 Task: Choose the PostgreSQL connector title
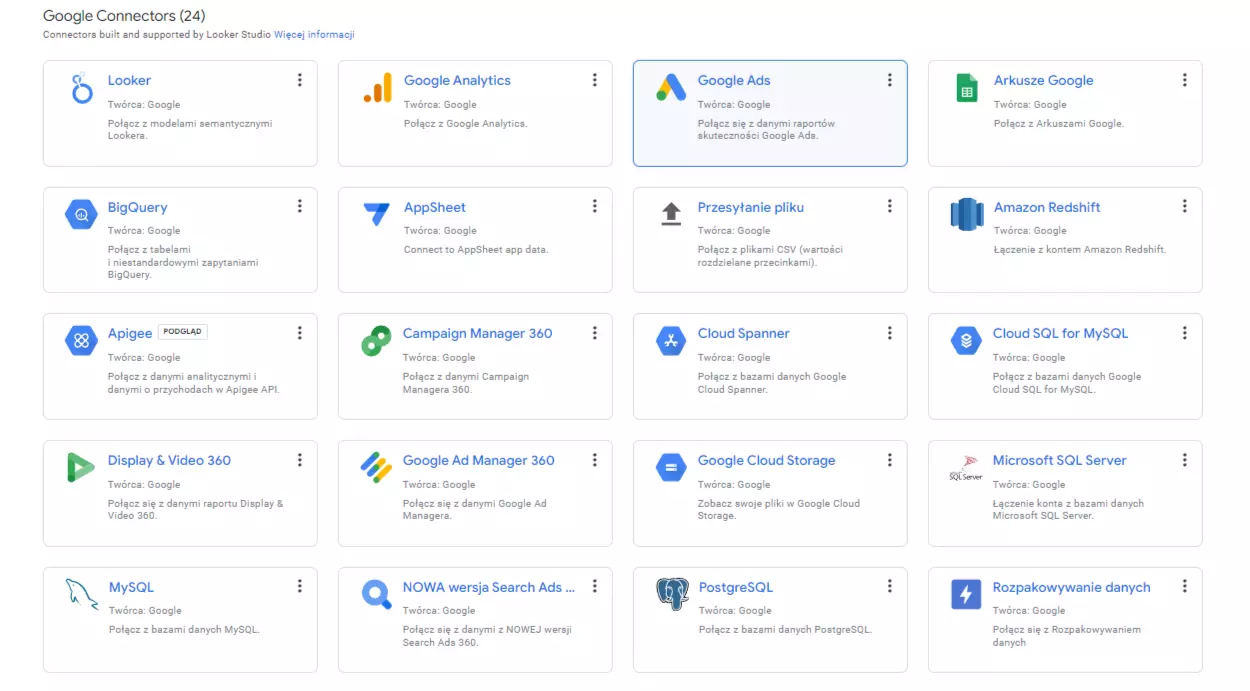(x=736, y=587)
